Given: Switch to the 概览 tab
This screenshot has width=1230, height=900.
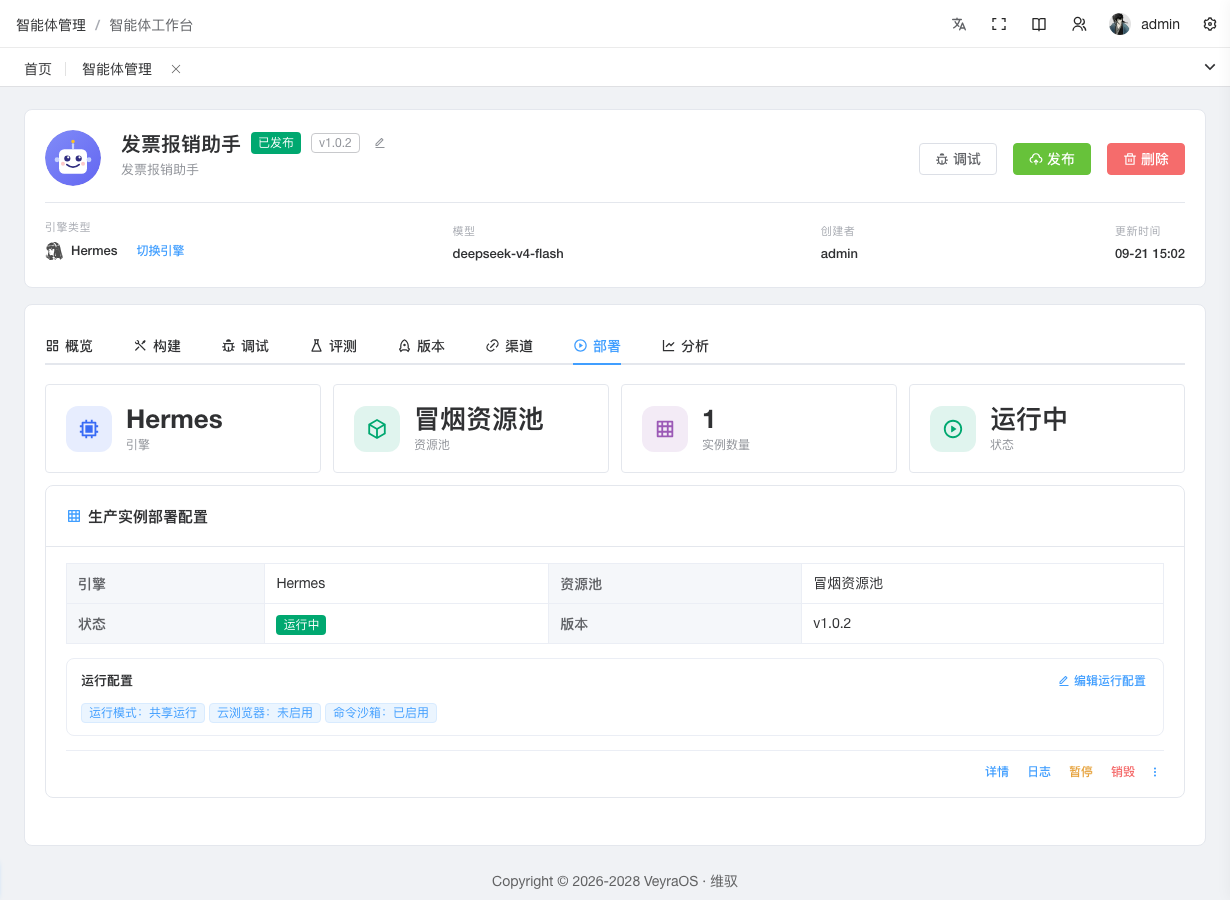Looking at the screenshot, I should point(69,346).
